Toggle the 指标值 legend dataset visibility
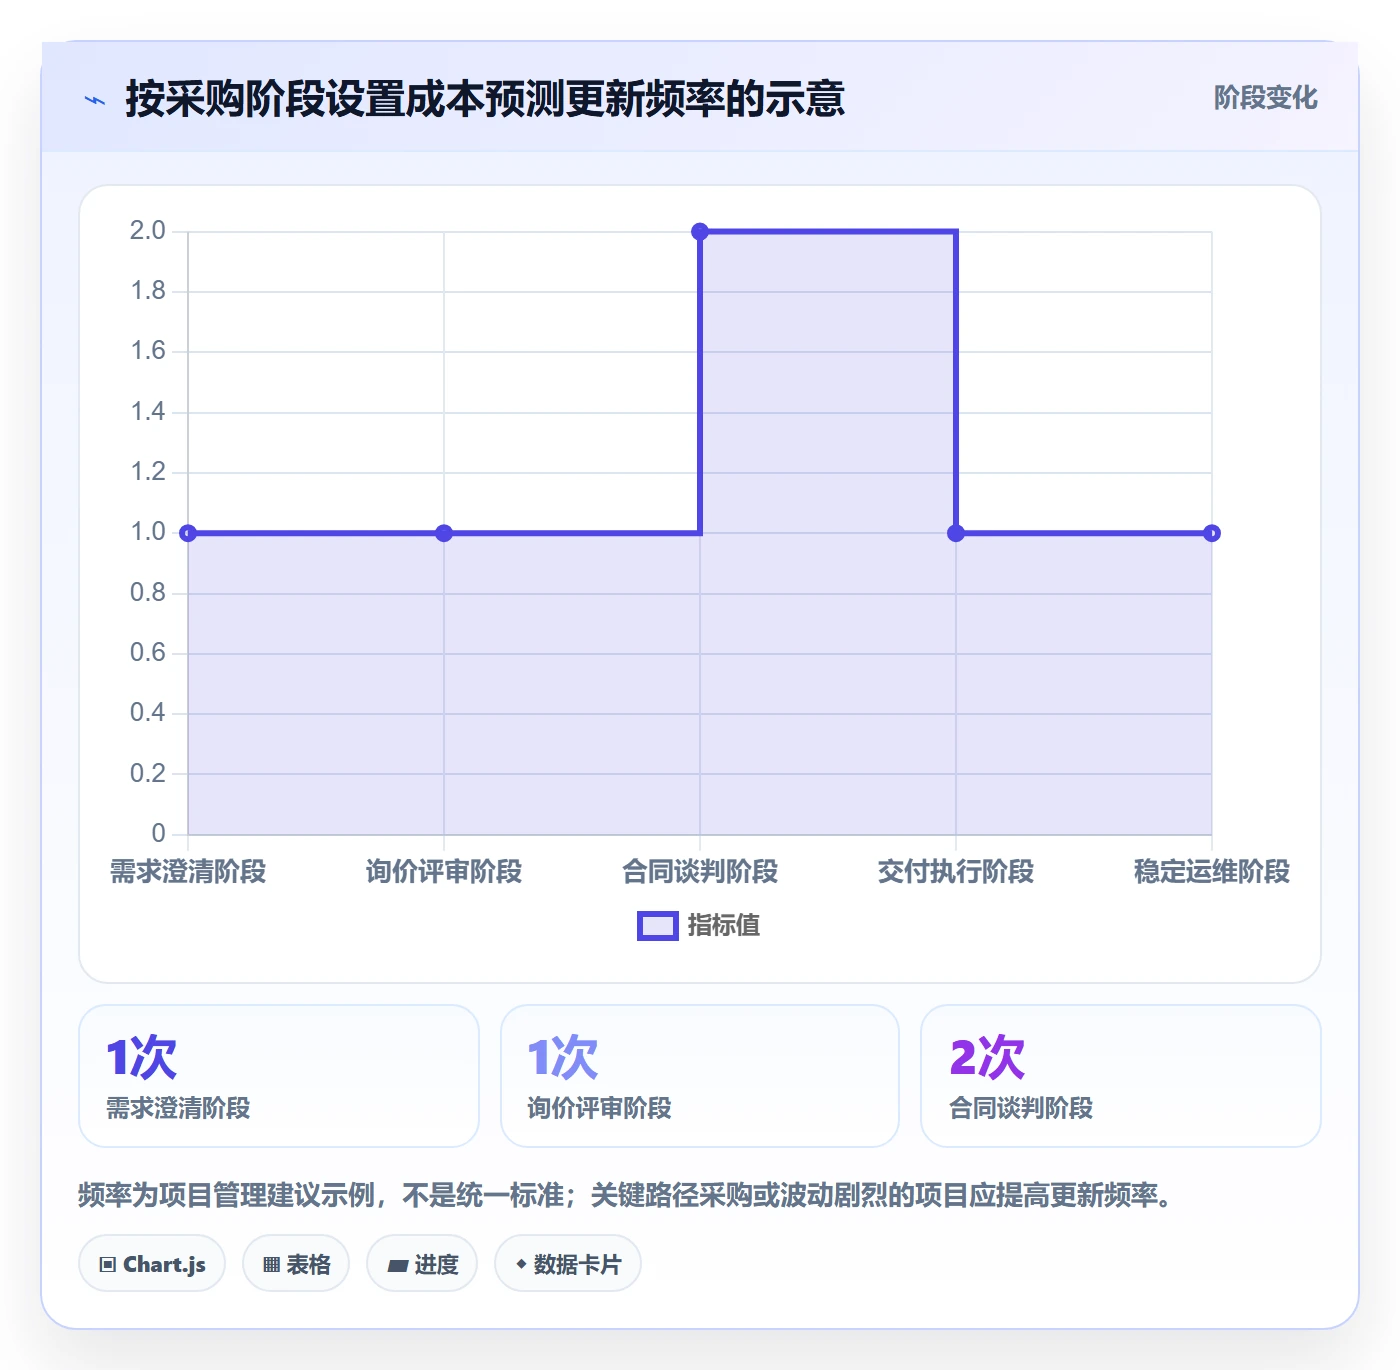This screenshot has width=1400, height=1370. pos(699,926)
